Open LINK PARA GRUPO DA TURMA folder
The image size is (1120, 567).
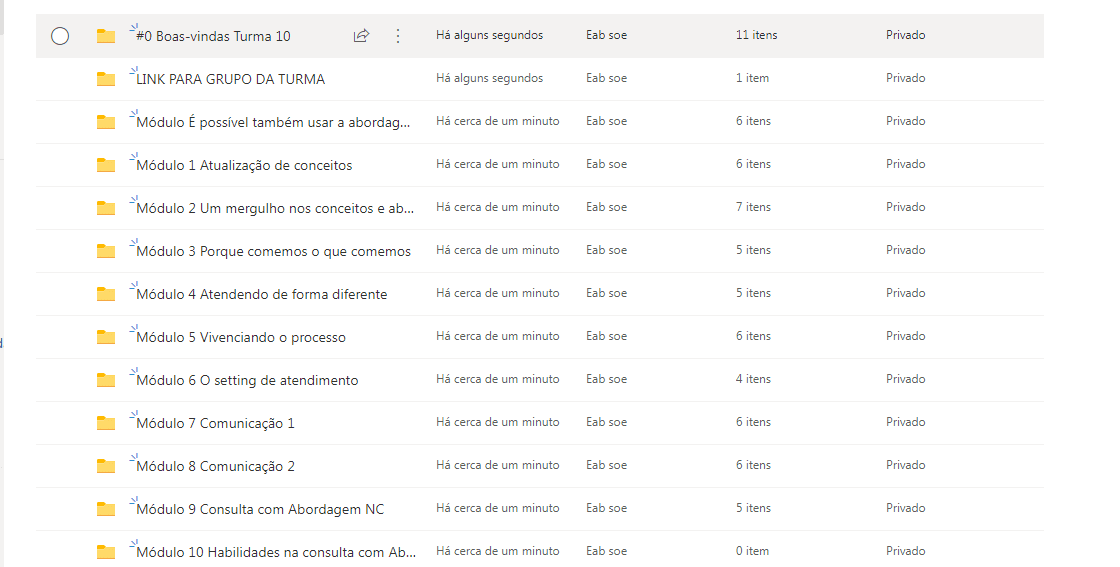pyautogui.click(x=230, y=79)
